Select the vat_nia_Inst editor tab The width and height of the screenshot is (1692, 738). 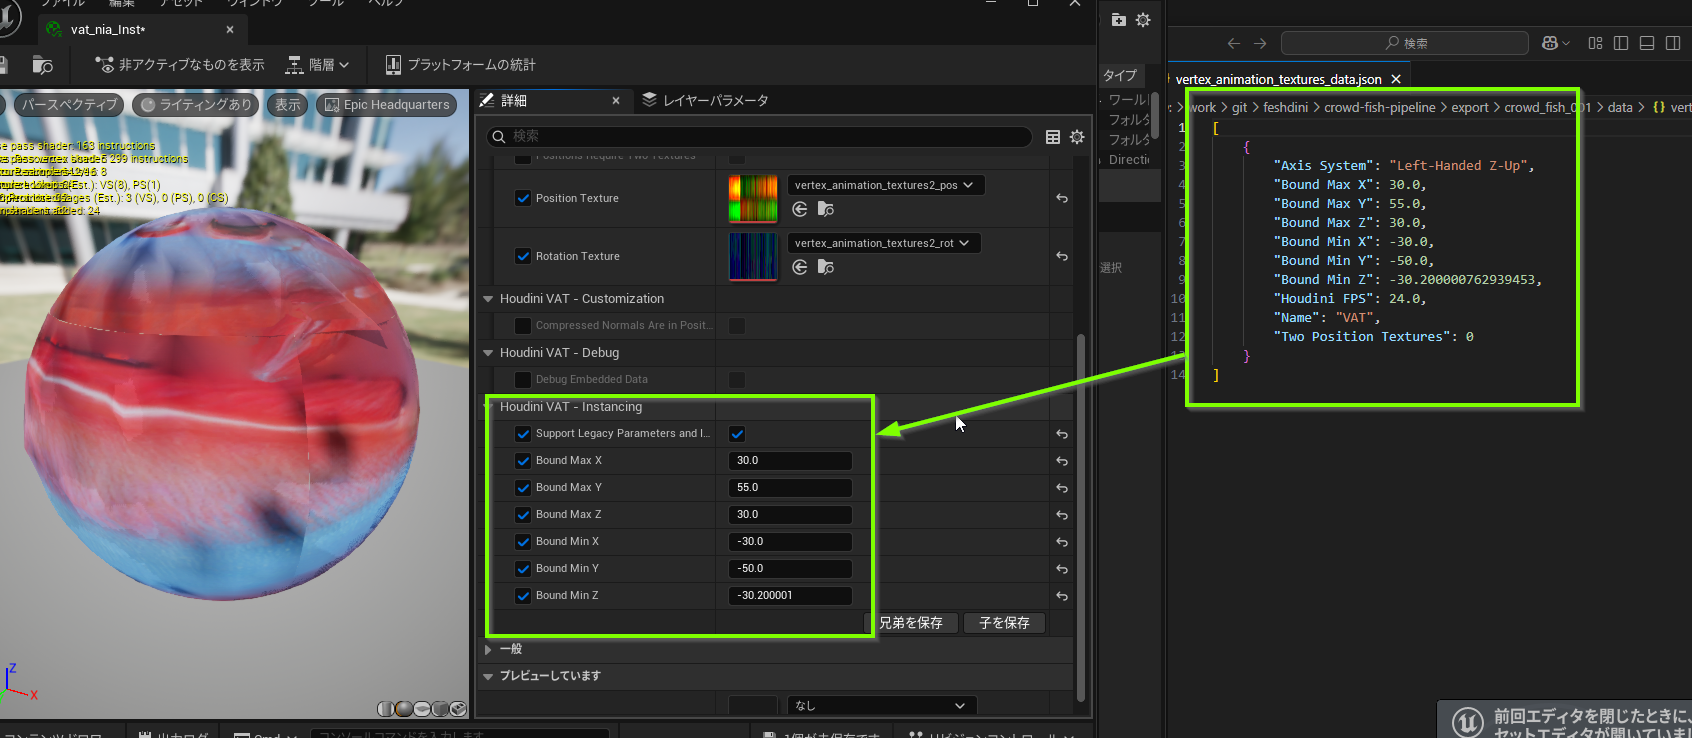140,30
